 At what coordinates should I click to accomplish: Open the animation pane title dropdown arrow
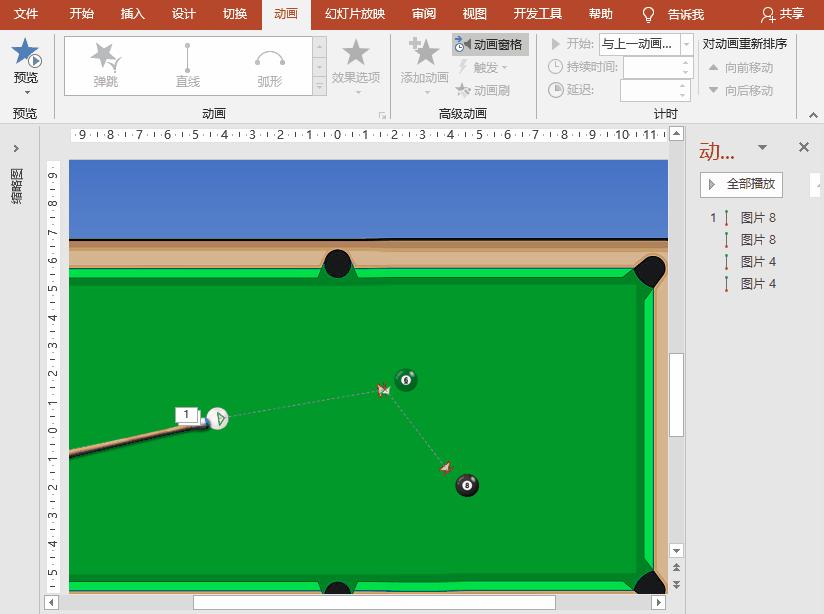762,146
